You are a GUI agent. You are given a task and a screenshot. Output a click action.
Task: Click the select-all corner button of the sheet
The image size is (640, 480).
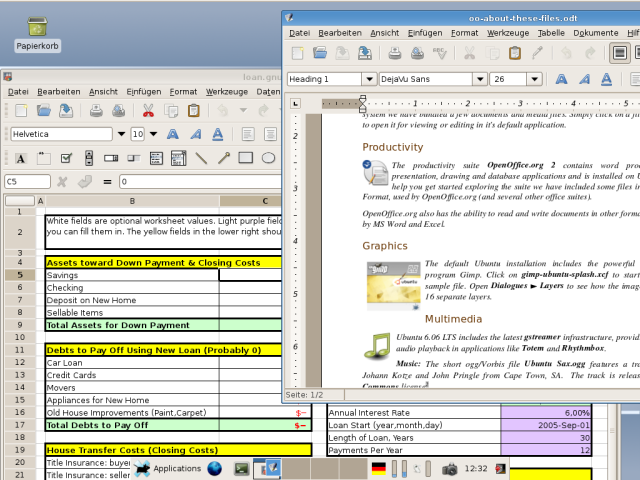tap(20, 200)
